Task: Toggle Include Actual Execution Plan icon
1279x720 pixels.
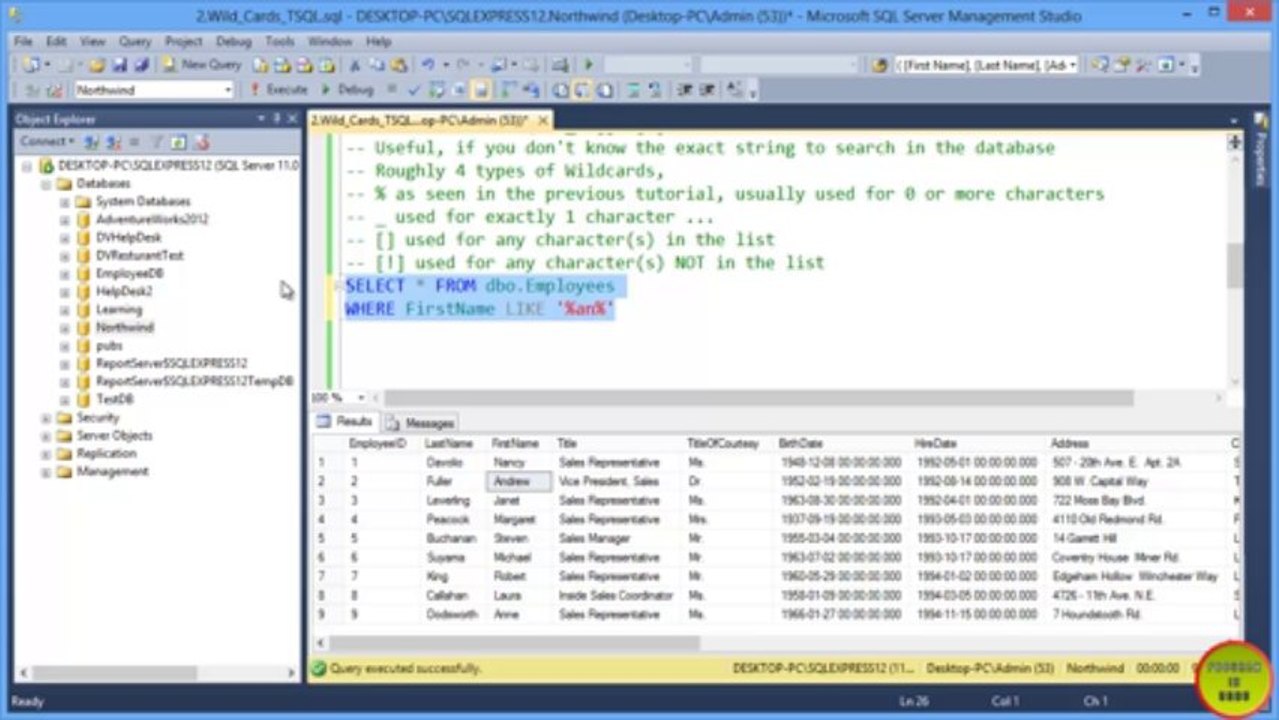Action: click(508, 90)
